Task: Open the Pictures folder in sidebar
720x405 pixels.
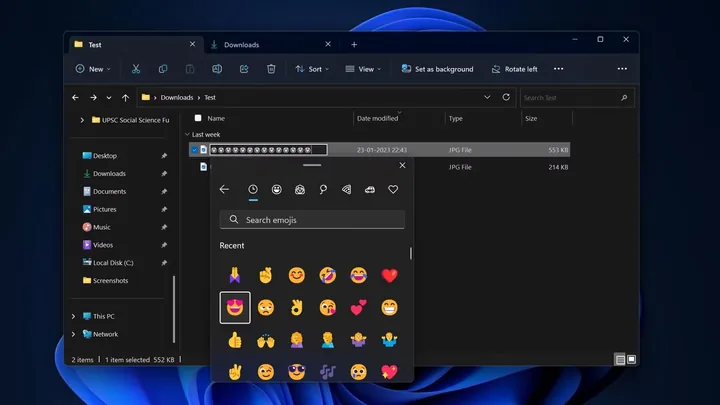Action: pos(105,209)
